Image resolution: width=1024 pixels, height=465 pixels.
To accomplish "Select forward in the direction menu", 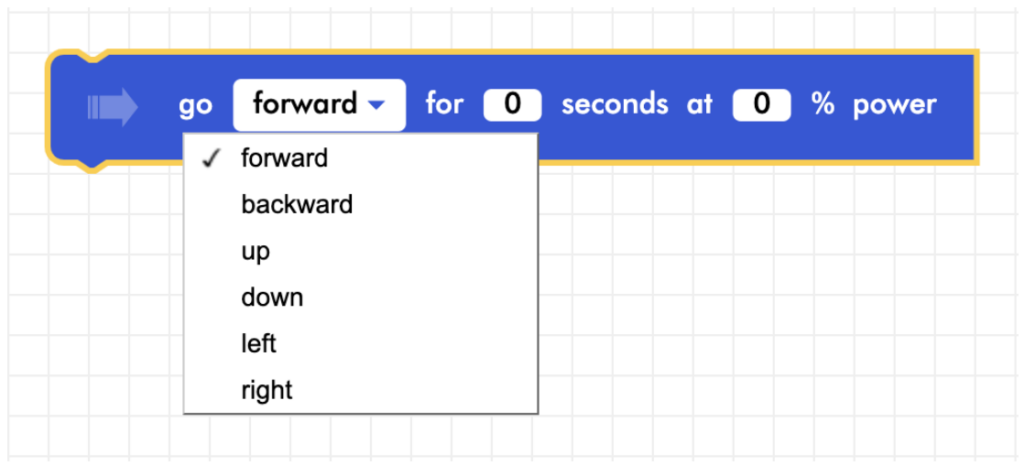I will click(284, 158).
